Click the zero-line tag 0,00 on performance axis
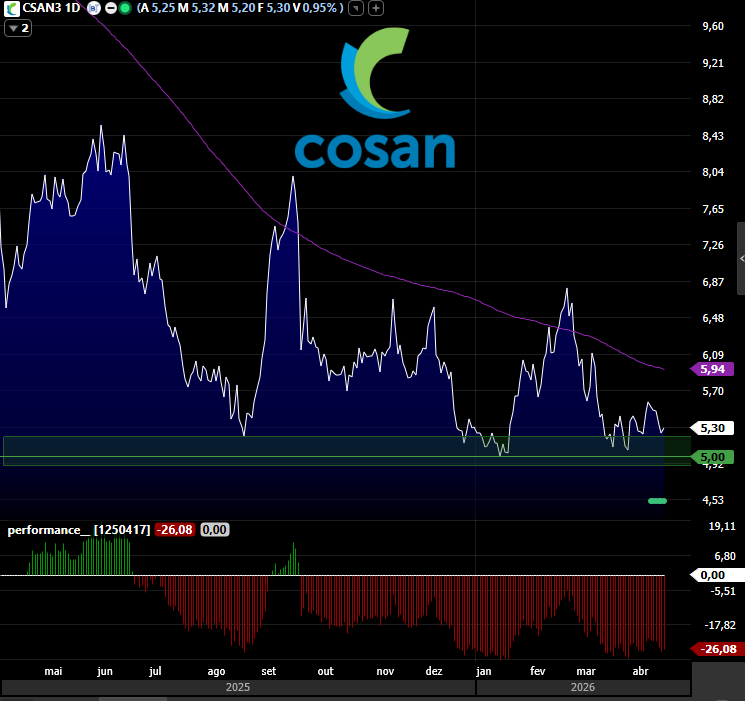Image resolution: width=745 pixels, height=701 pixels. point(718,575)
